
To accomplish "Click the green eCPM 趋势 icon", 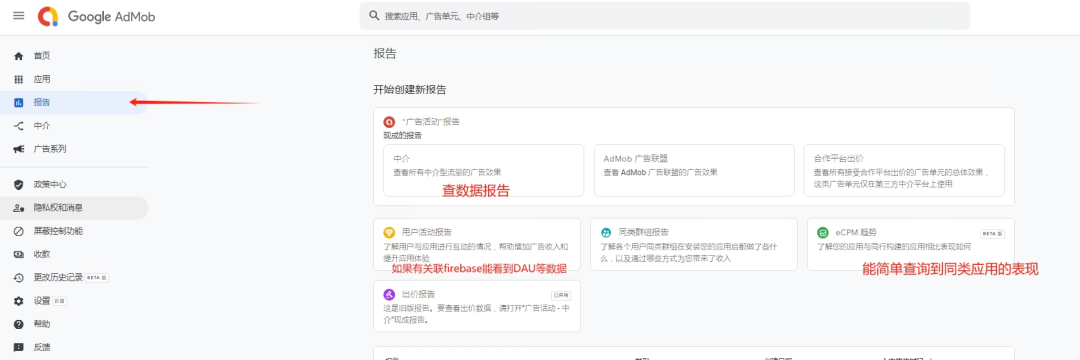I will 822,233.
